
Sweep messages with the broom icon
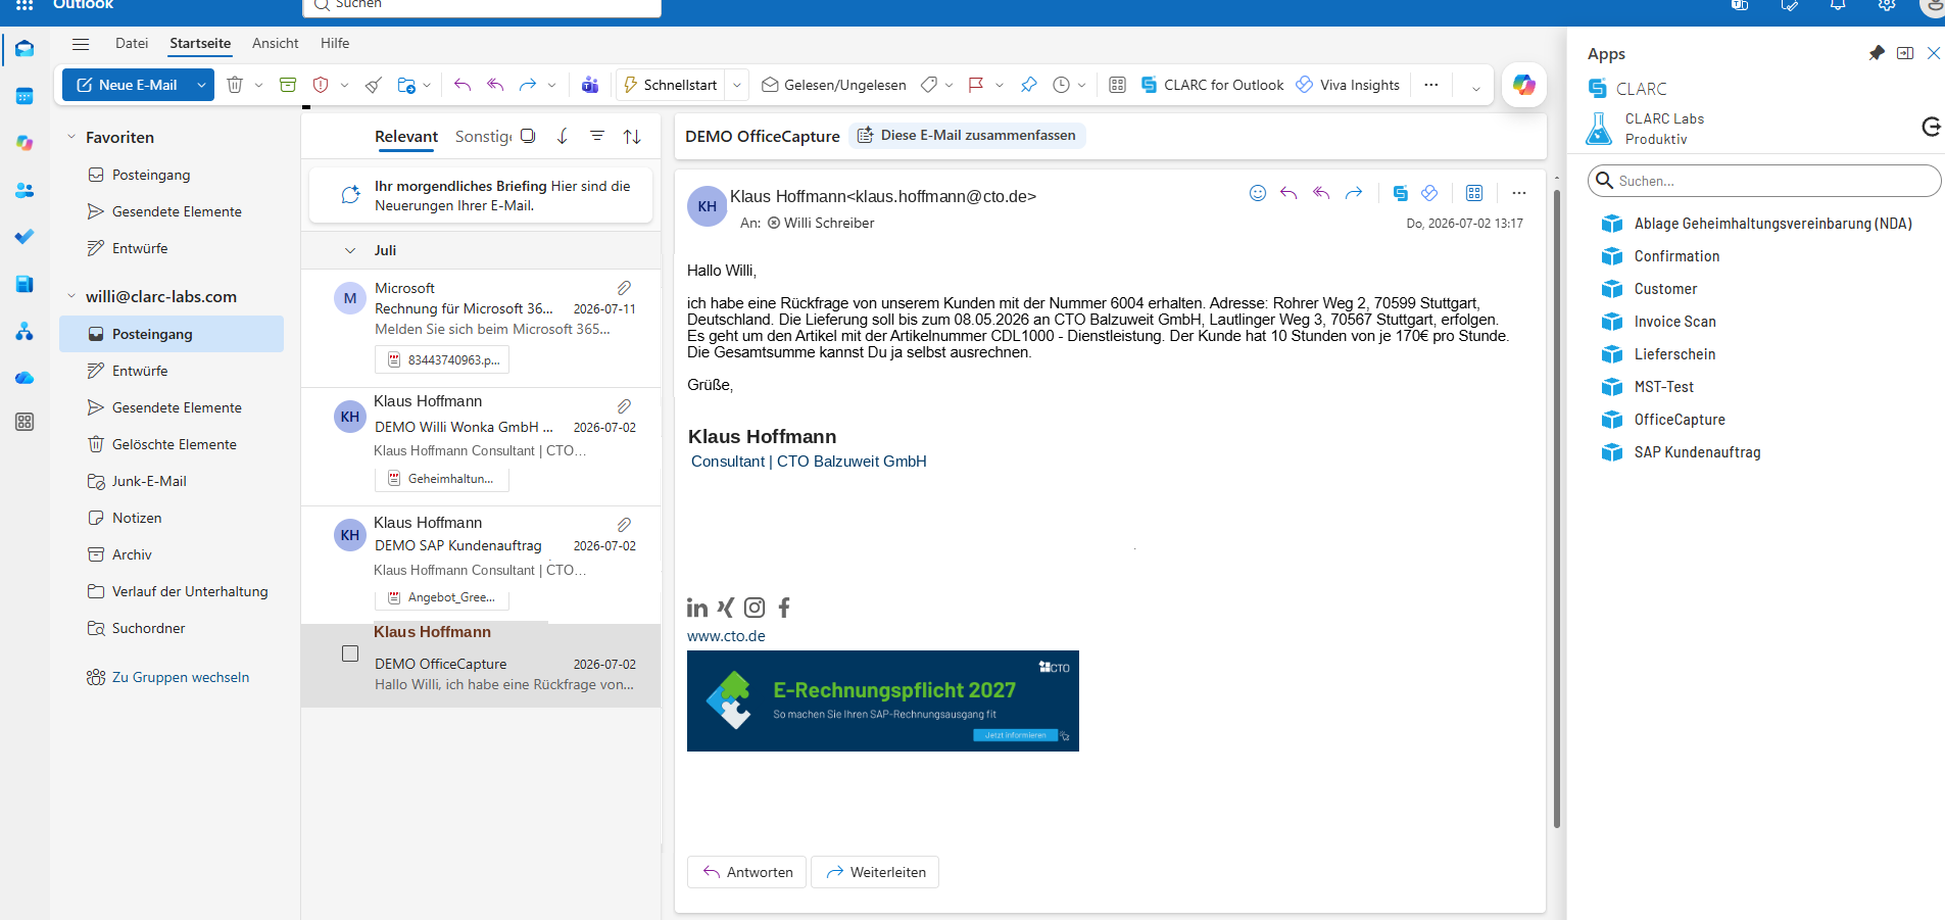pyautogui.click(x=373, y=85)
